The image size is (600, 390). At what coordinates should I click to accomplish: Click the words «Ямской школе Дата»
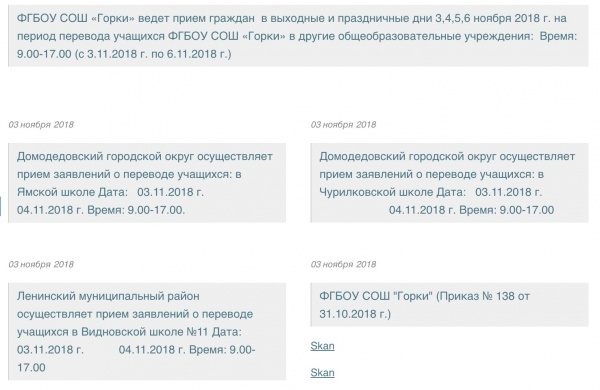click(x=72, y=192)
